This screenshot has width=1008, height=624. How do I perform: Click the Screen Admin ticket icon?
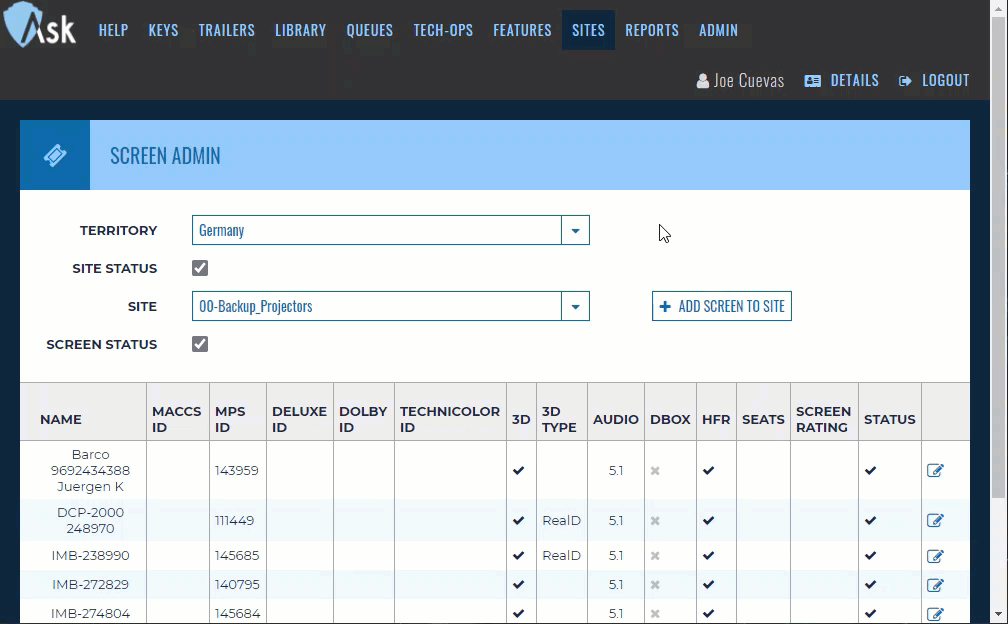coord(55,155)
